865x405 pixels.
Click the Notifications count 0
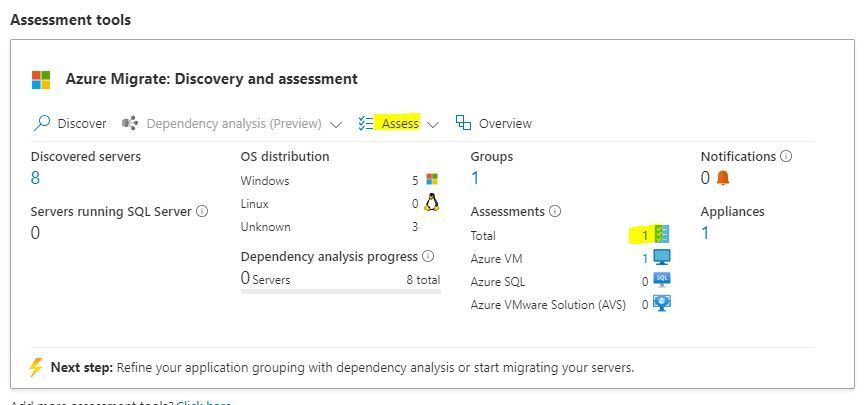click(x=705, y=178)
